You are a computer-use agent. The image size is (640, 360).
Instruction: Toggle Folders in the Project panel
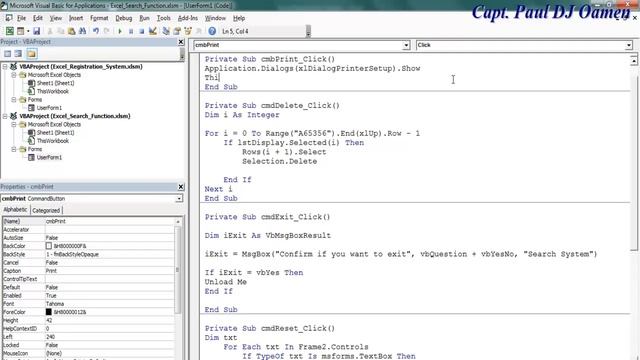pyautogui.click(x=32, y=54)
